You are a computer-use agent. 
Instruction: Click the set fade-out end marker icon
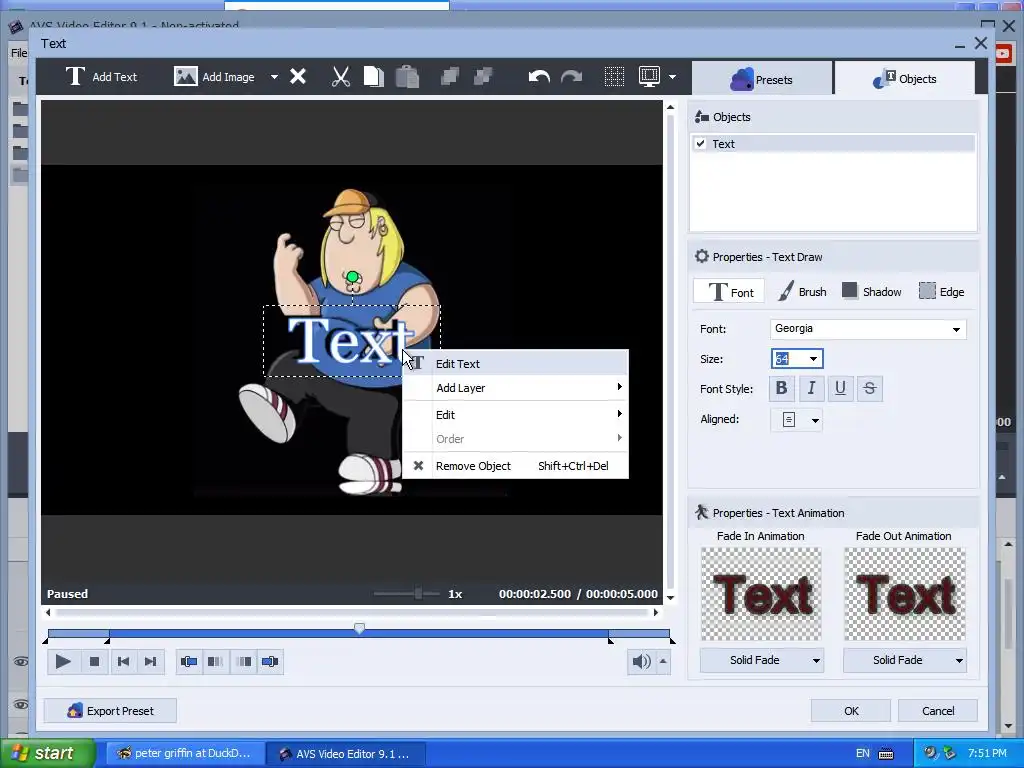point(270,662)
